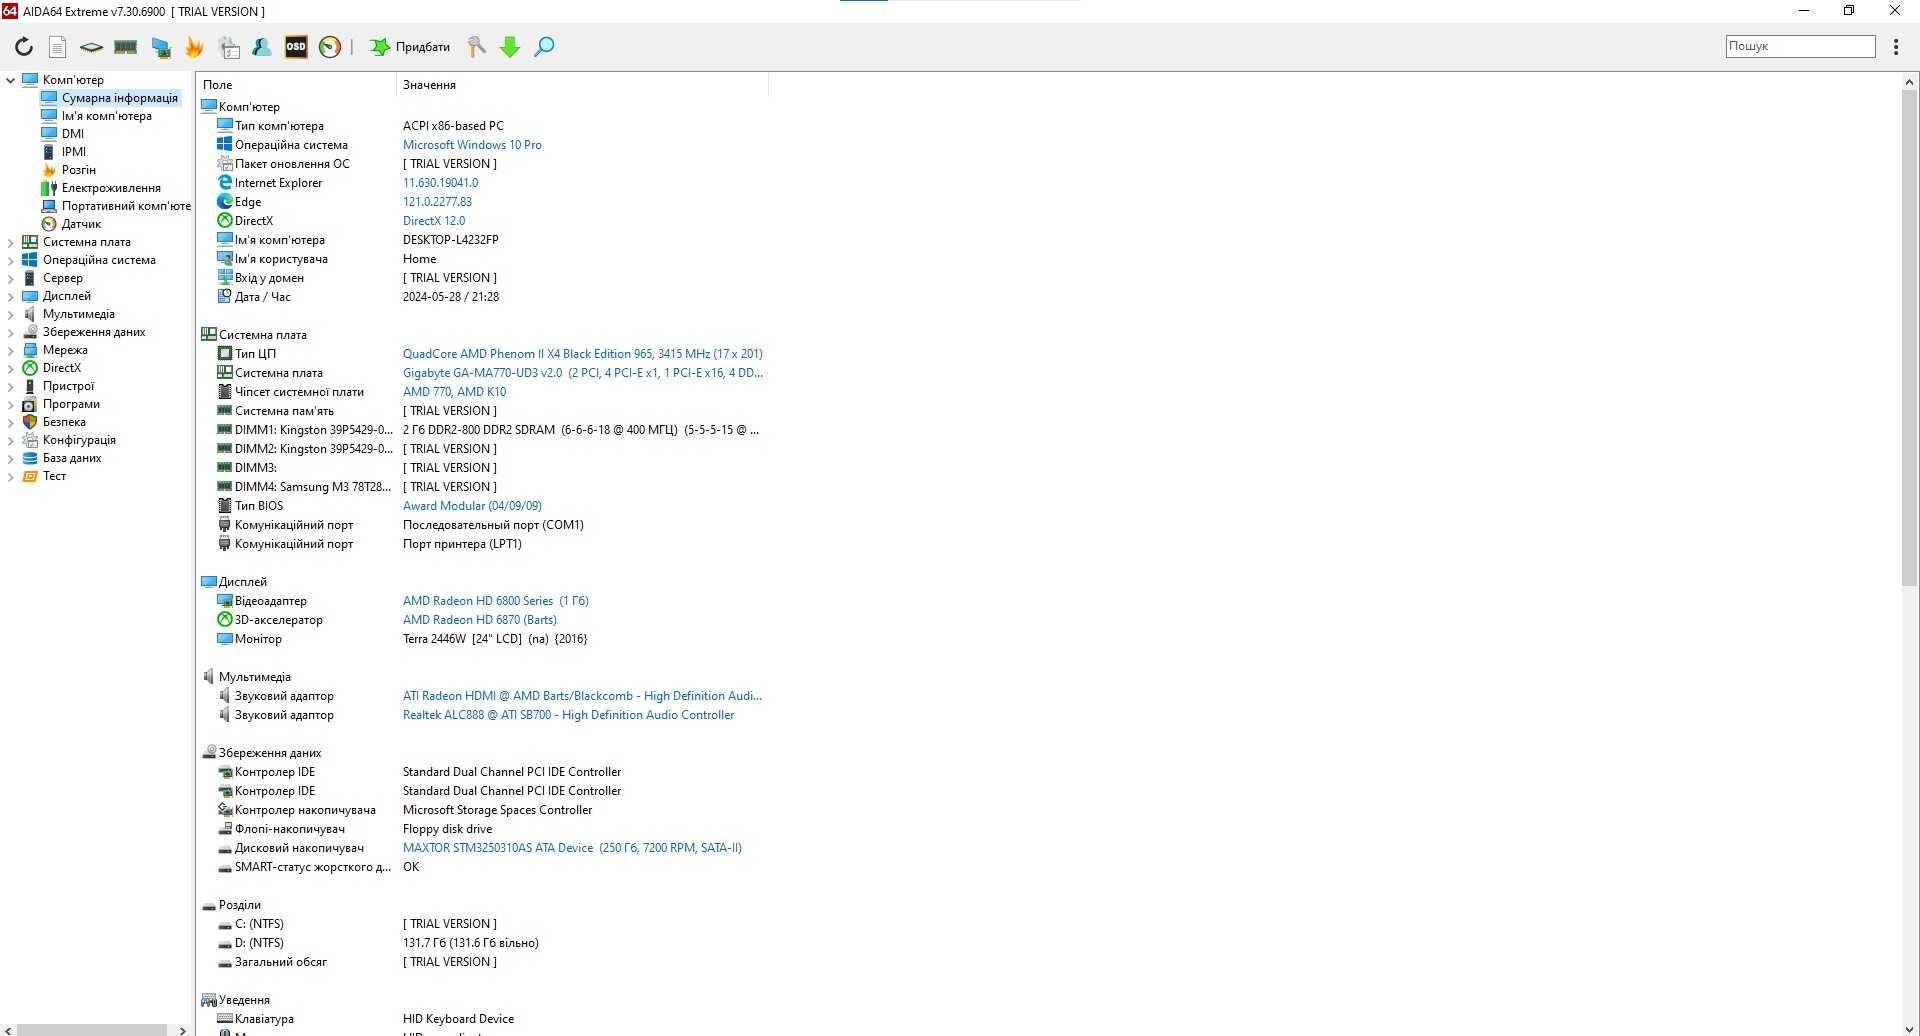Screen dimensions: 1920x1036
Task: Click the Придбати purchase button
Action: tap(410, 47)
